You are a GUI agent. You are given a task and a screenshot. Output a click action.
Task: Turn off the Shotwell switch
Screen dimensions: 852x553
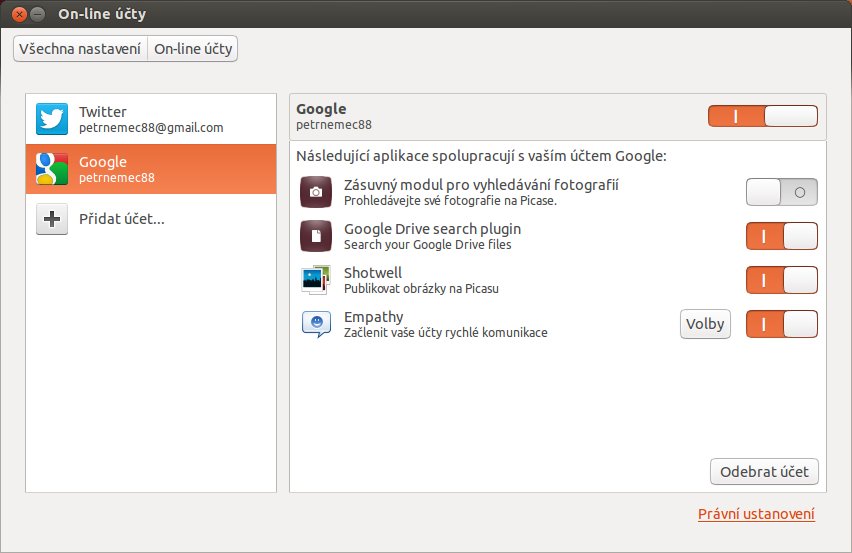781,280
